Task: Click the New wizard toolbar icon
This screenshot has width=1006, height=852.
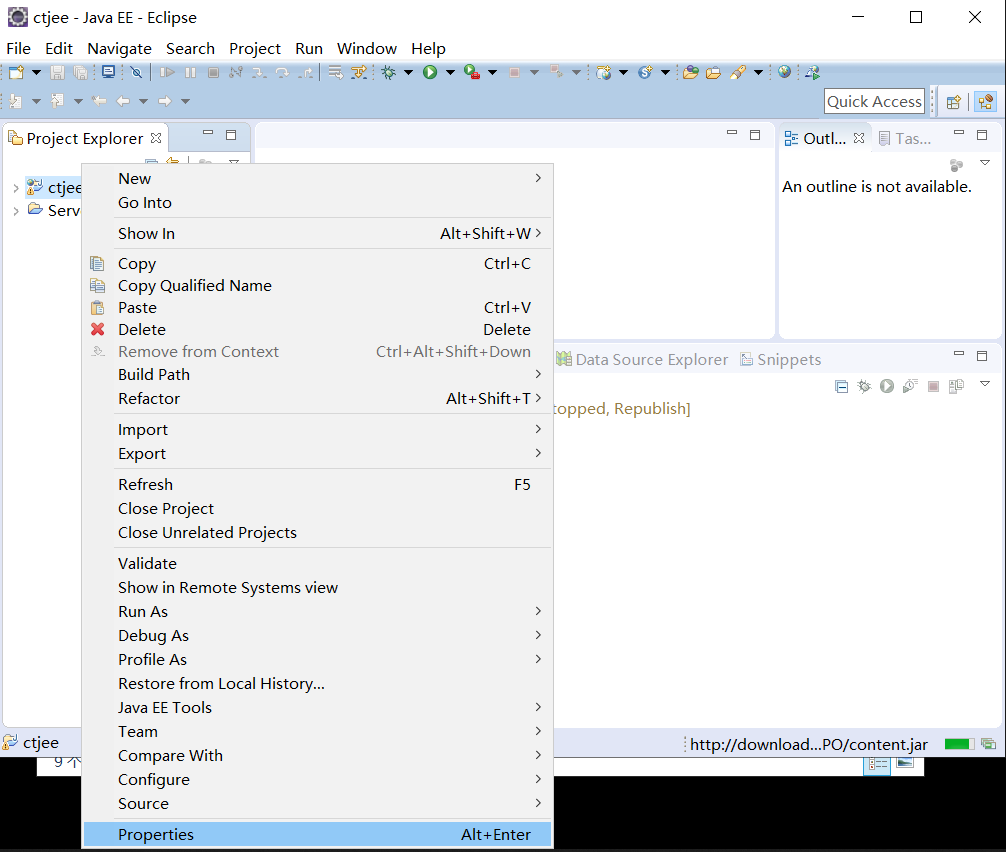Action: [x=17, y=72]
